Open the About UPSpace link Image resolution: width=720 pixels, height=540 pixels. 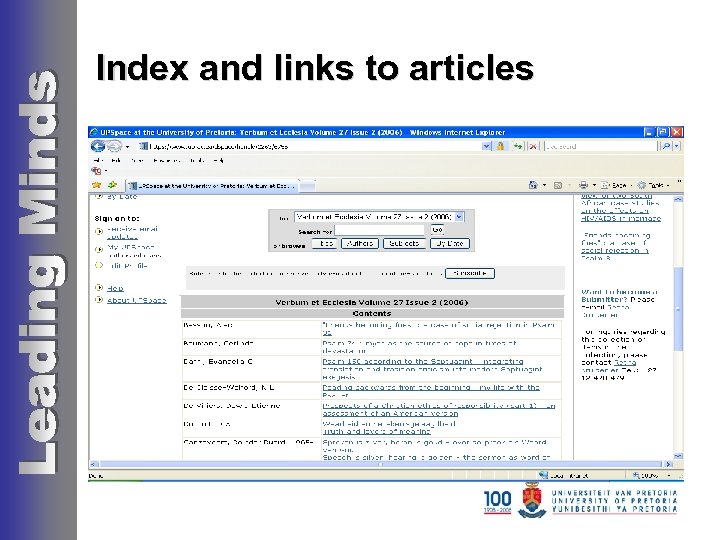coord(136,300)
